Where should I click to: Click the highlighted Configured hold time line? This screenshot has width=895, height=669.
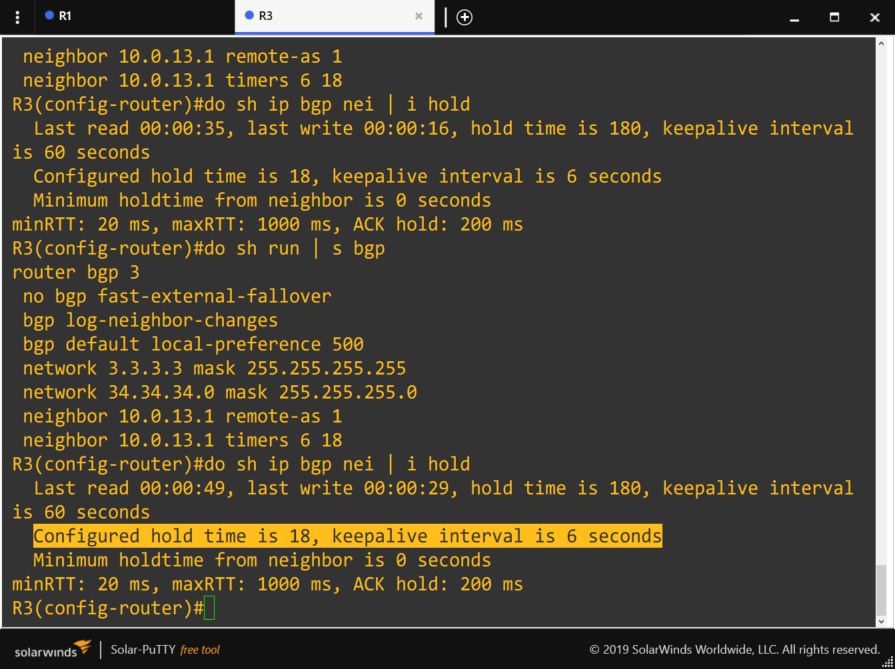click(x=347, y=536)
